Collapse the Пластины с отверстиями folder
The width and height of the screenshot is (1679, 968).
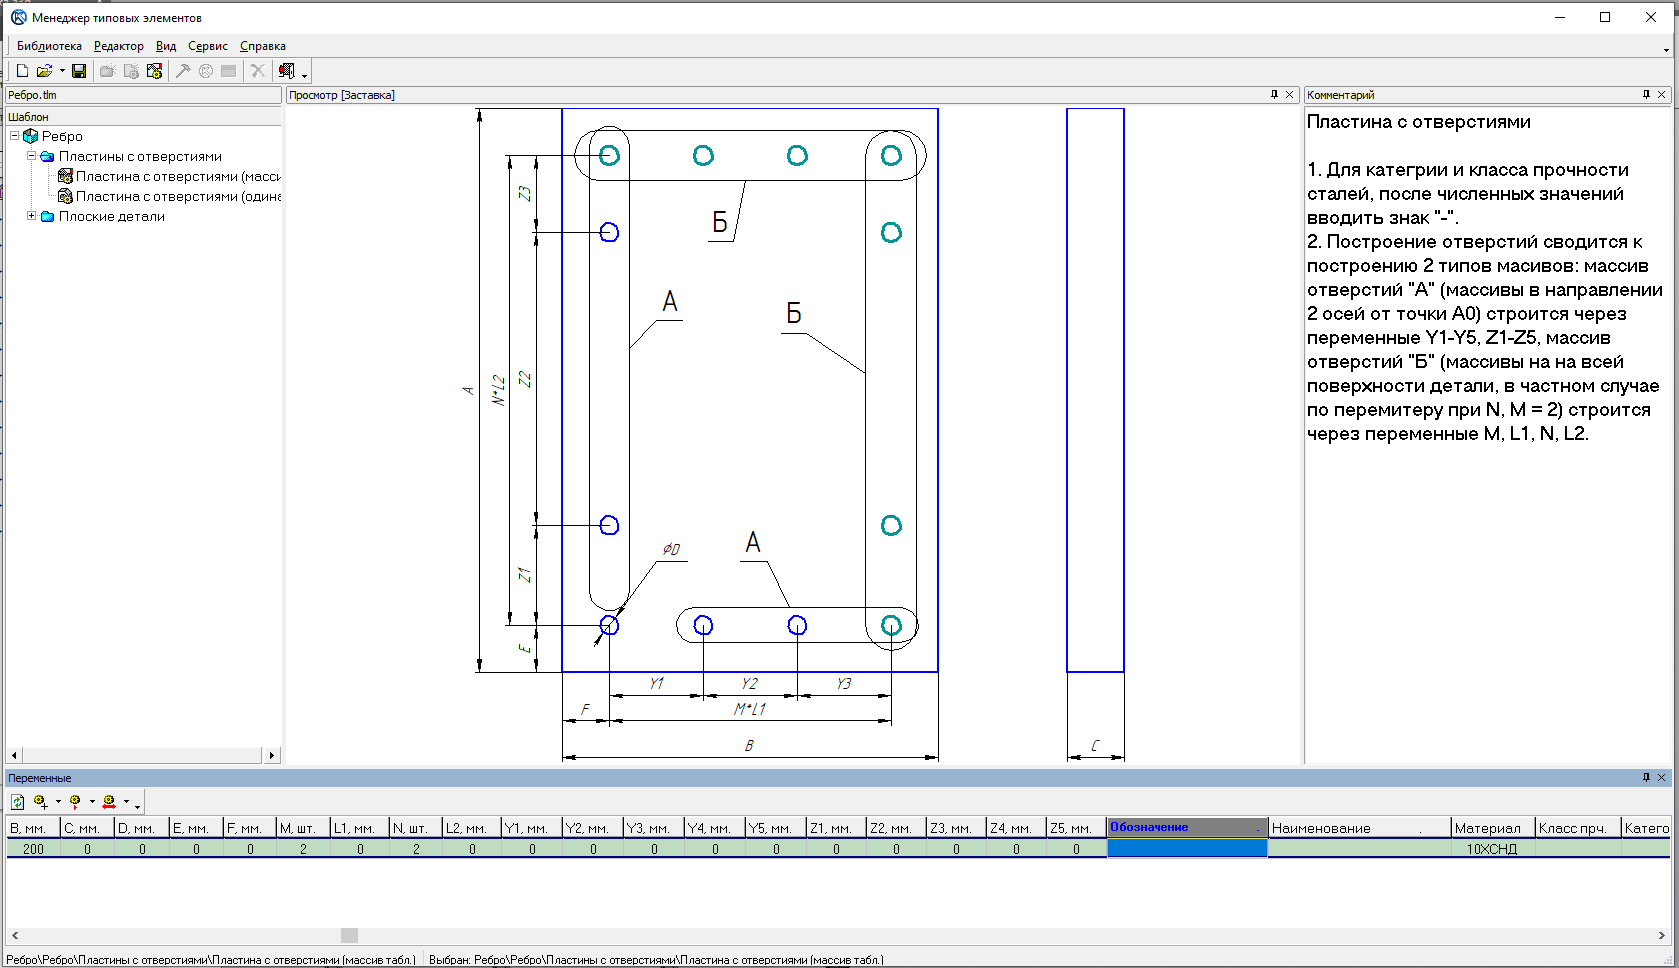coord(31,155)
